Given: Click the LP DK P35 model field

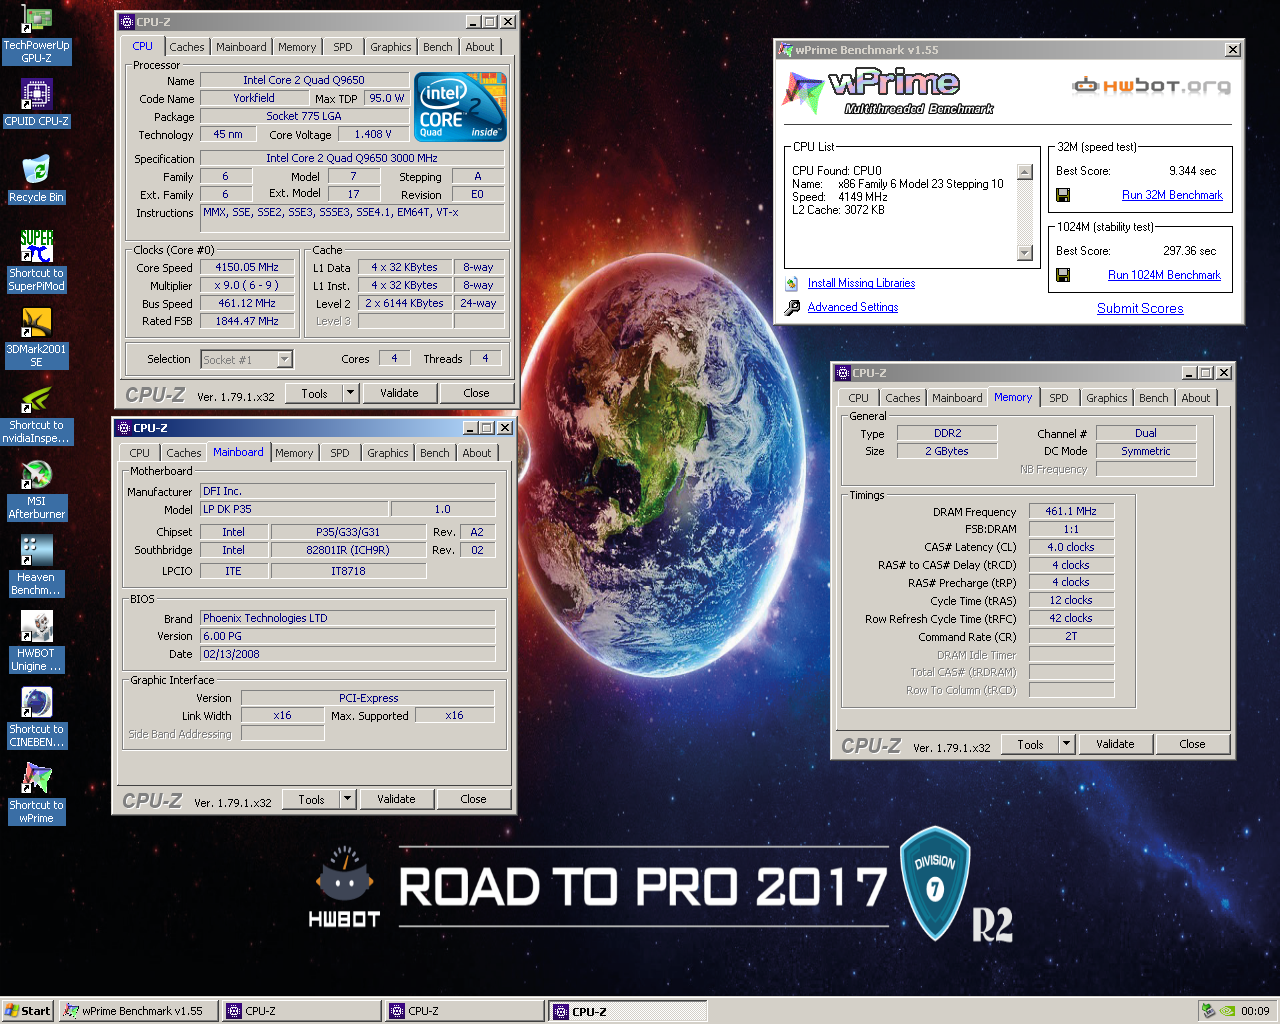Looking at the screenshot, I should tap(294, 509).
